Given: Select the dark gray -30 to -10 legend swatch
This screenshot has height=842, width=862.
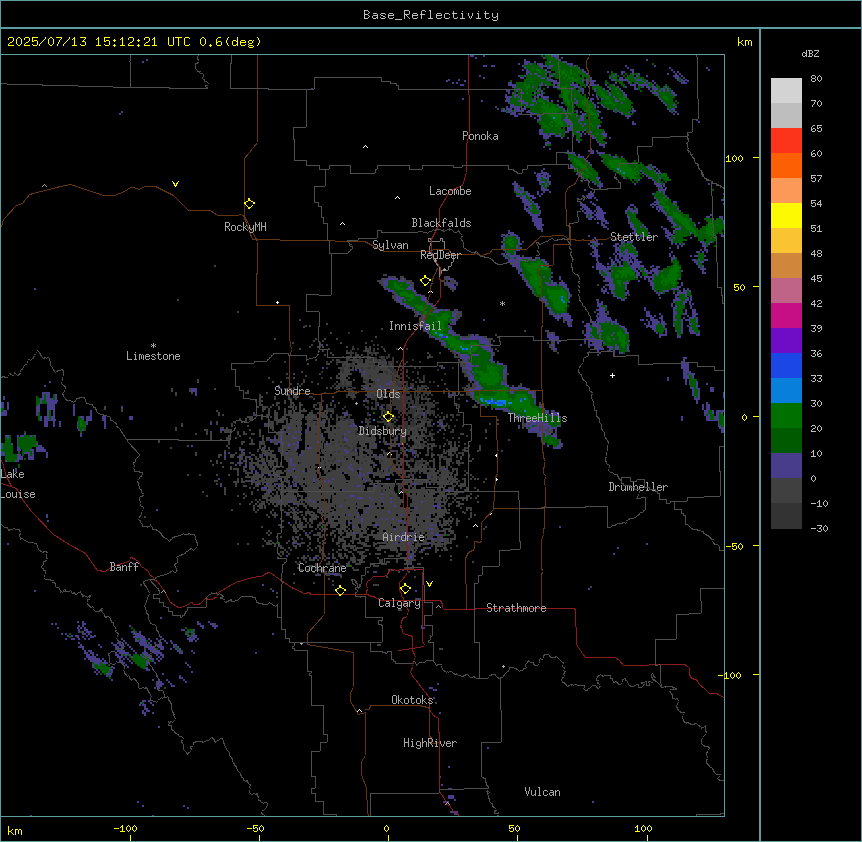Looking at the screenshot, I should [786, 516].
